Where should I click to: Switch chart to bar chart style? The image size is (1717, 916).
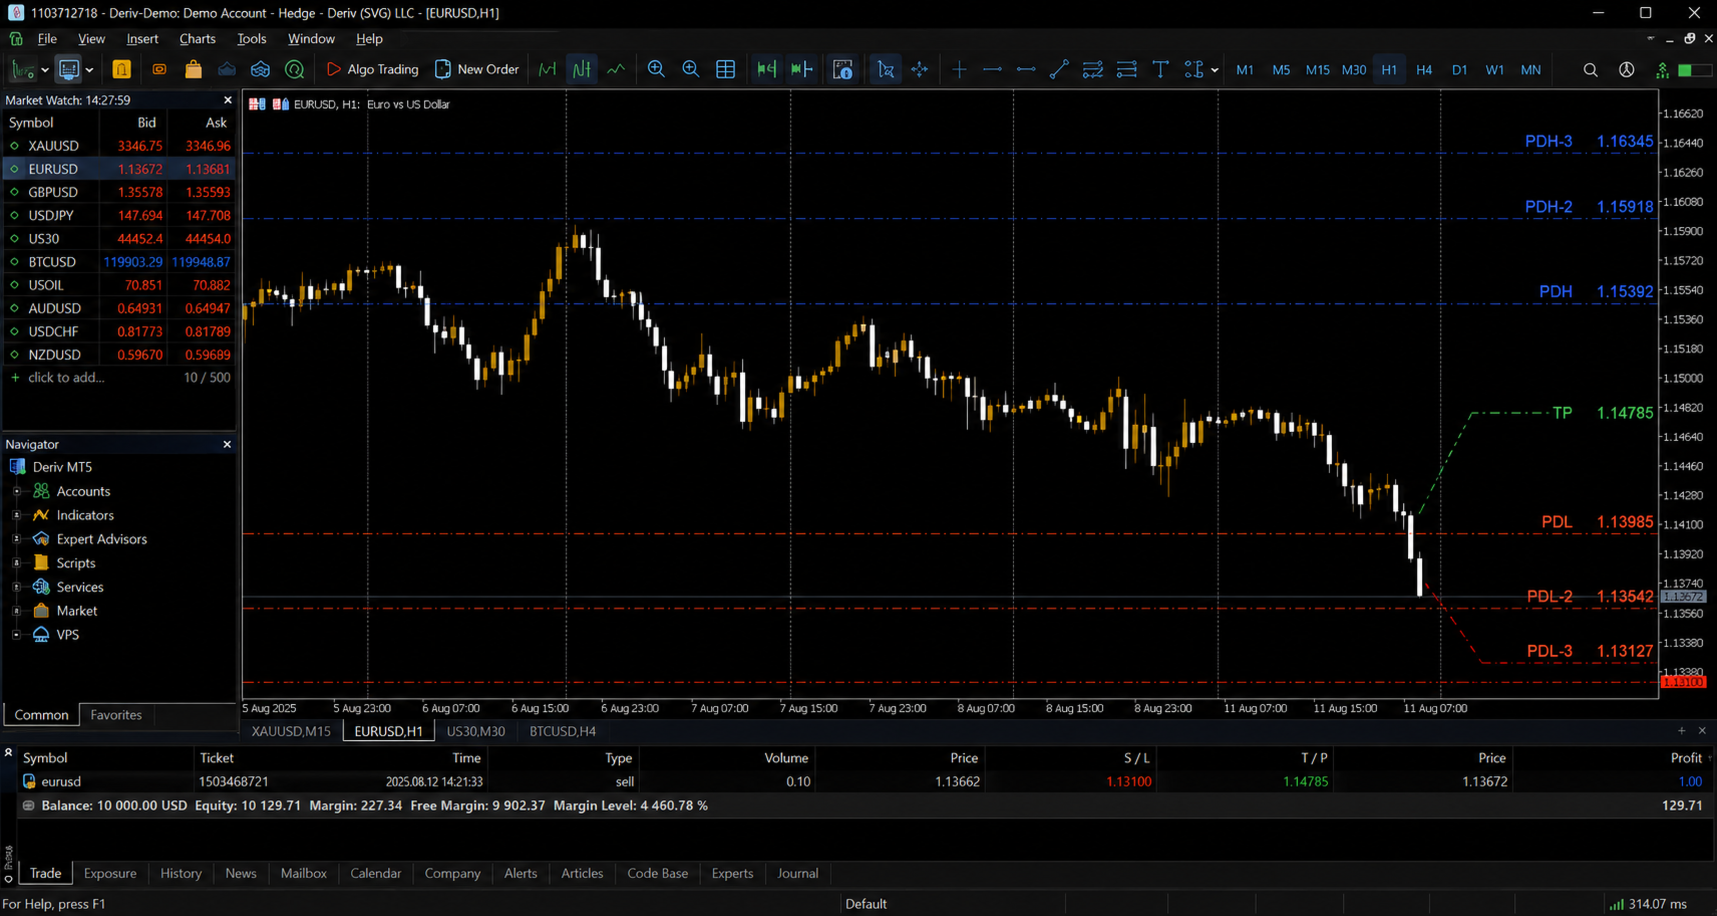tap(547, 70)
